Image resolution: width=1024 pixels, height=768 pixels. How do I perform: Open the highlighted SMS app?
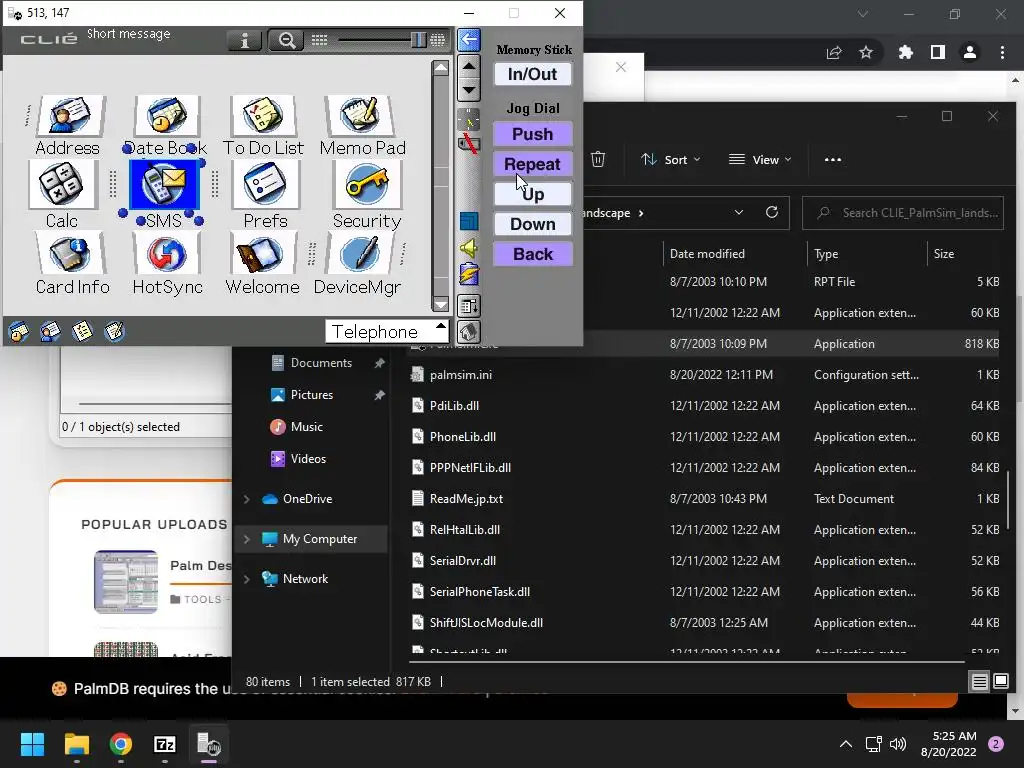click(164, 195)
